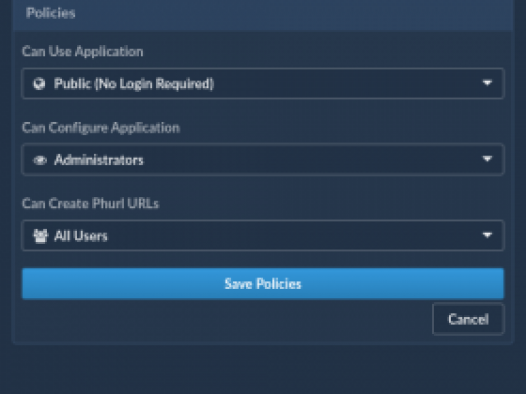The image size is (526, 394).
Task: Click the Can Create Phurl URLs label
Action: 91,204
